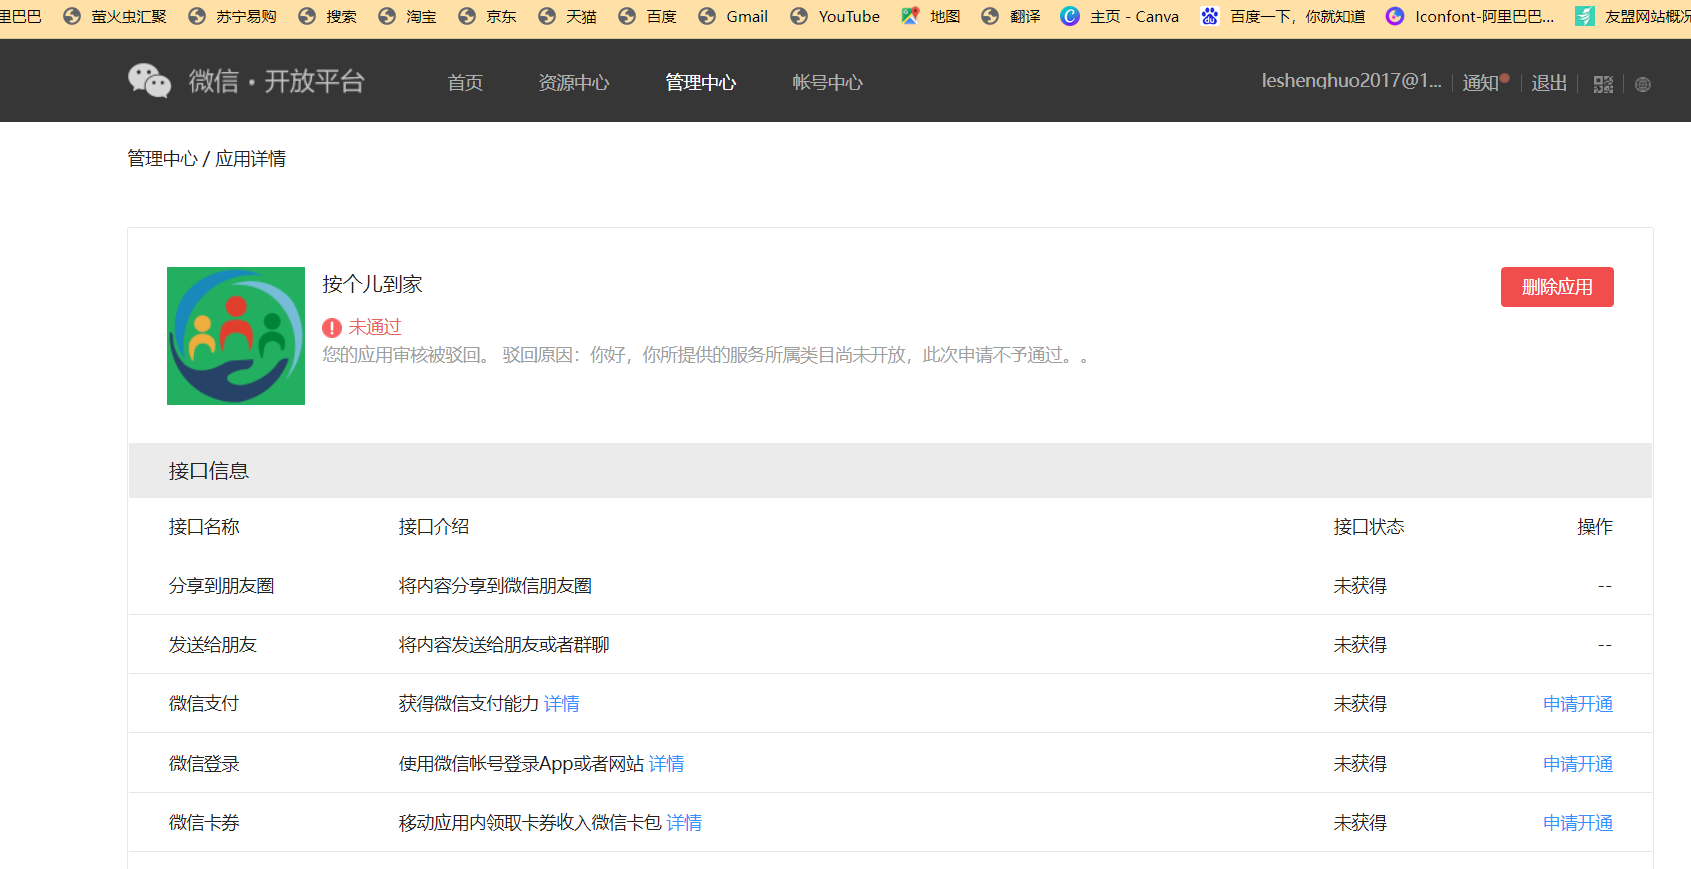Click the 驳回原因 rejection message text
The height and width of the screenshot is (869, 1691).
[705, 355]
